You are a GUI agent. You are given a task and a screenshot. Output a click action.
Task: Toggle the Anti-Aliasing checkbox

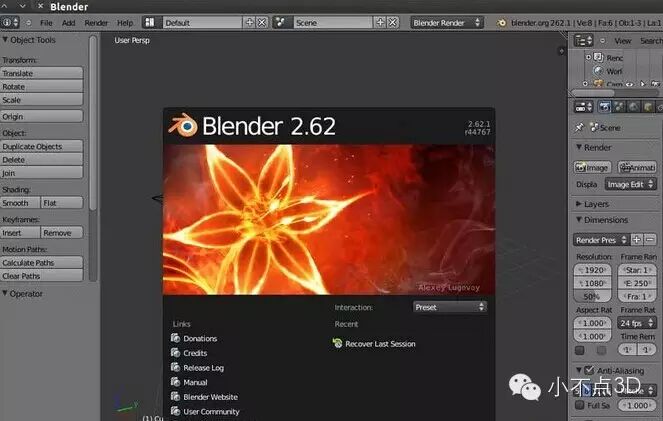click(x=589, y=370)
